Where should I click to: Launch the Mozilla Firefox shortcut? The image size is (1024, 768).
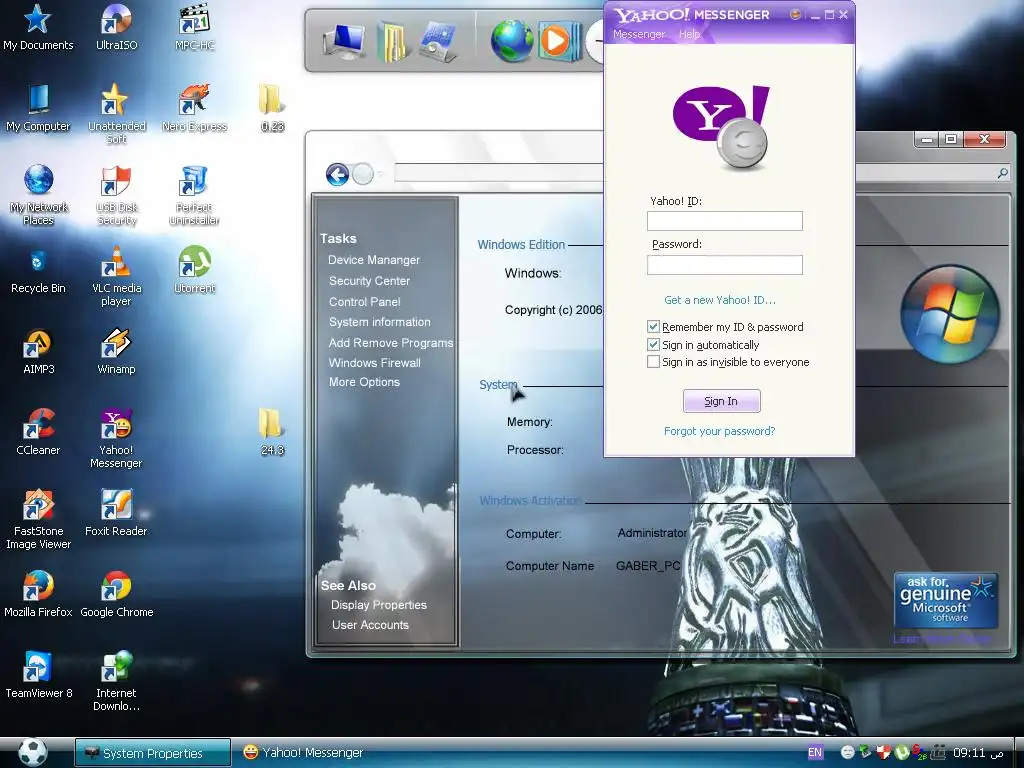(38, 594)
